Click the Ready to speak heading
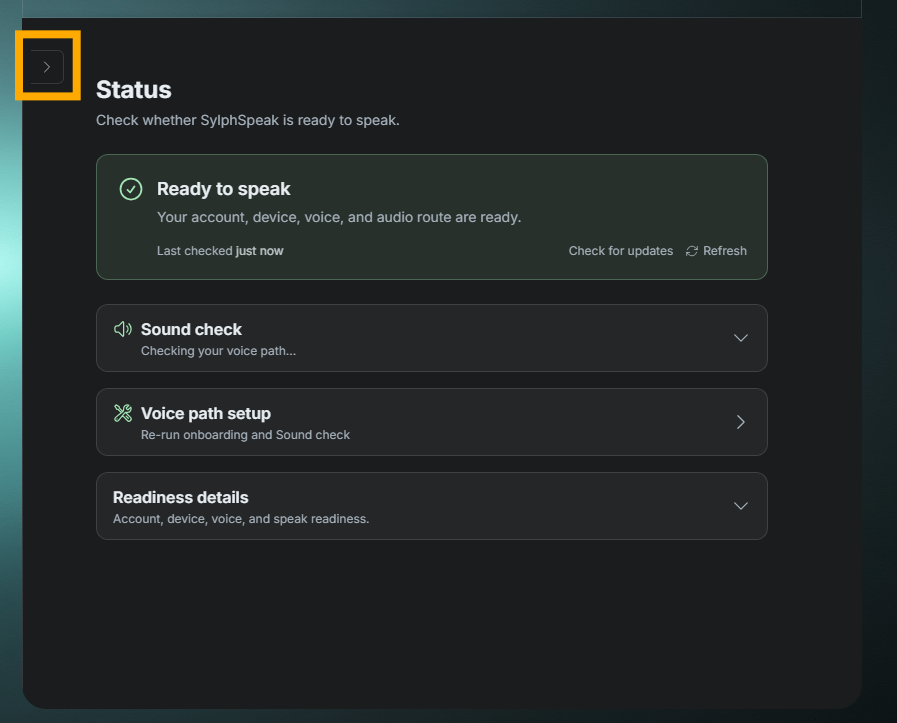897x723 pixels. pyautogui.click(x=224, y=189)
